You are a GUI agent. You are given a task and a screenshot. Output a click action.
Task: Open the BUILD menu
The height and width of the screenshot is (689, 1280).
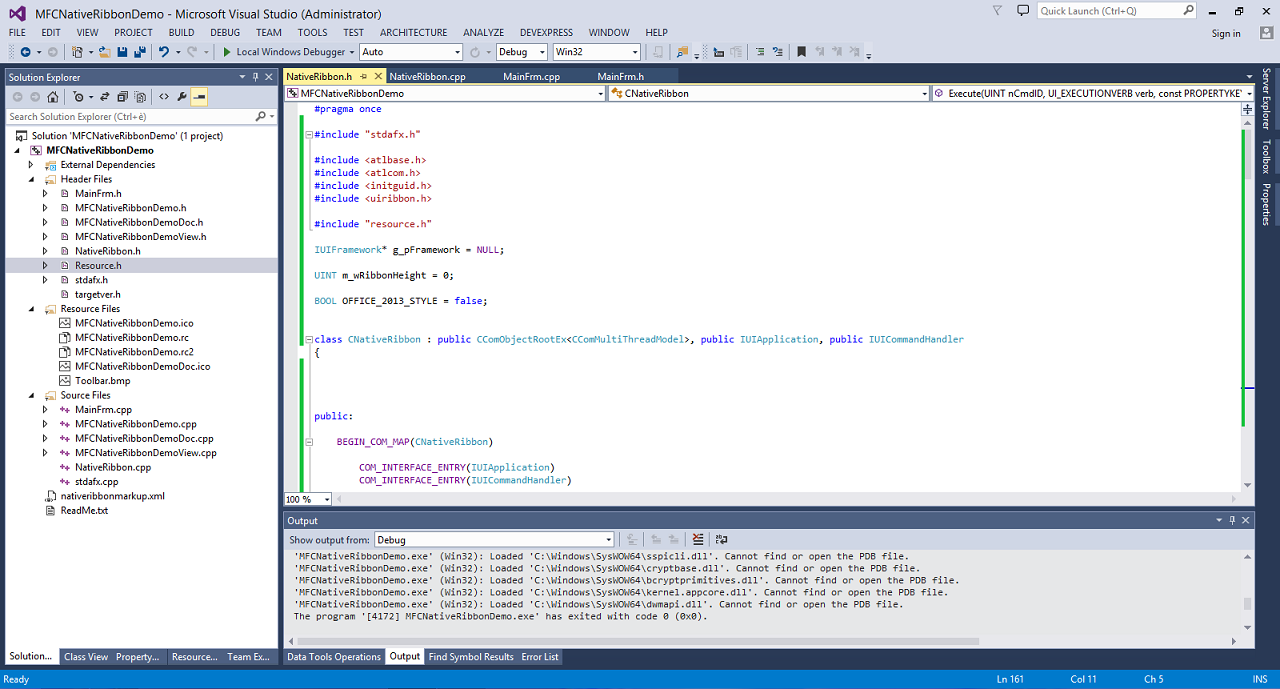[x=181, y=32]
